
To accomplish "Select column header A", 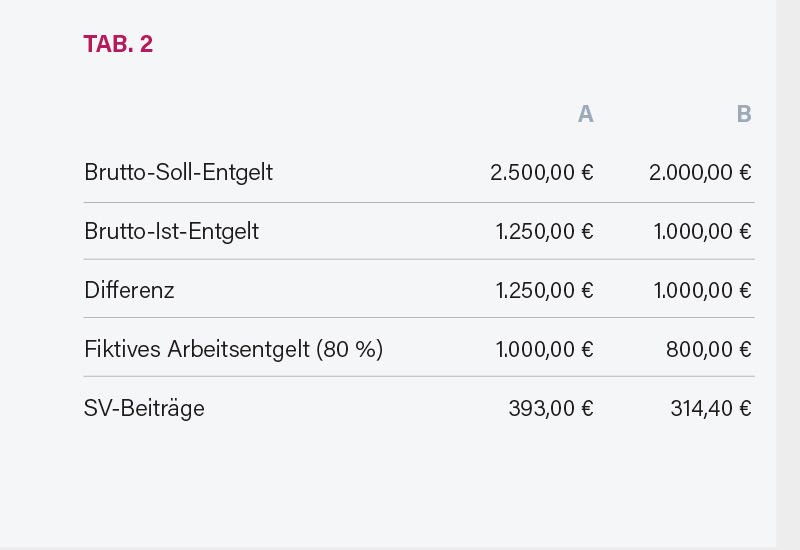I will [585, 114].
